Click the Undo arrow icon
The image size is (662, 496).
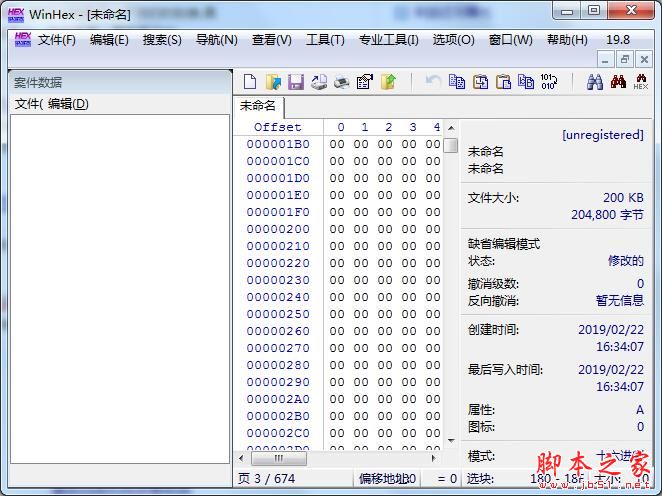(x=433, y=82)
